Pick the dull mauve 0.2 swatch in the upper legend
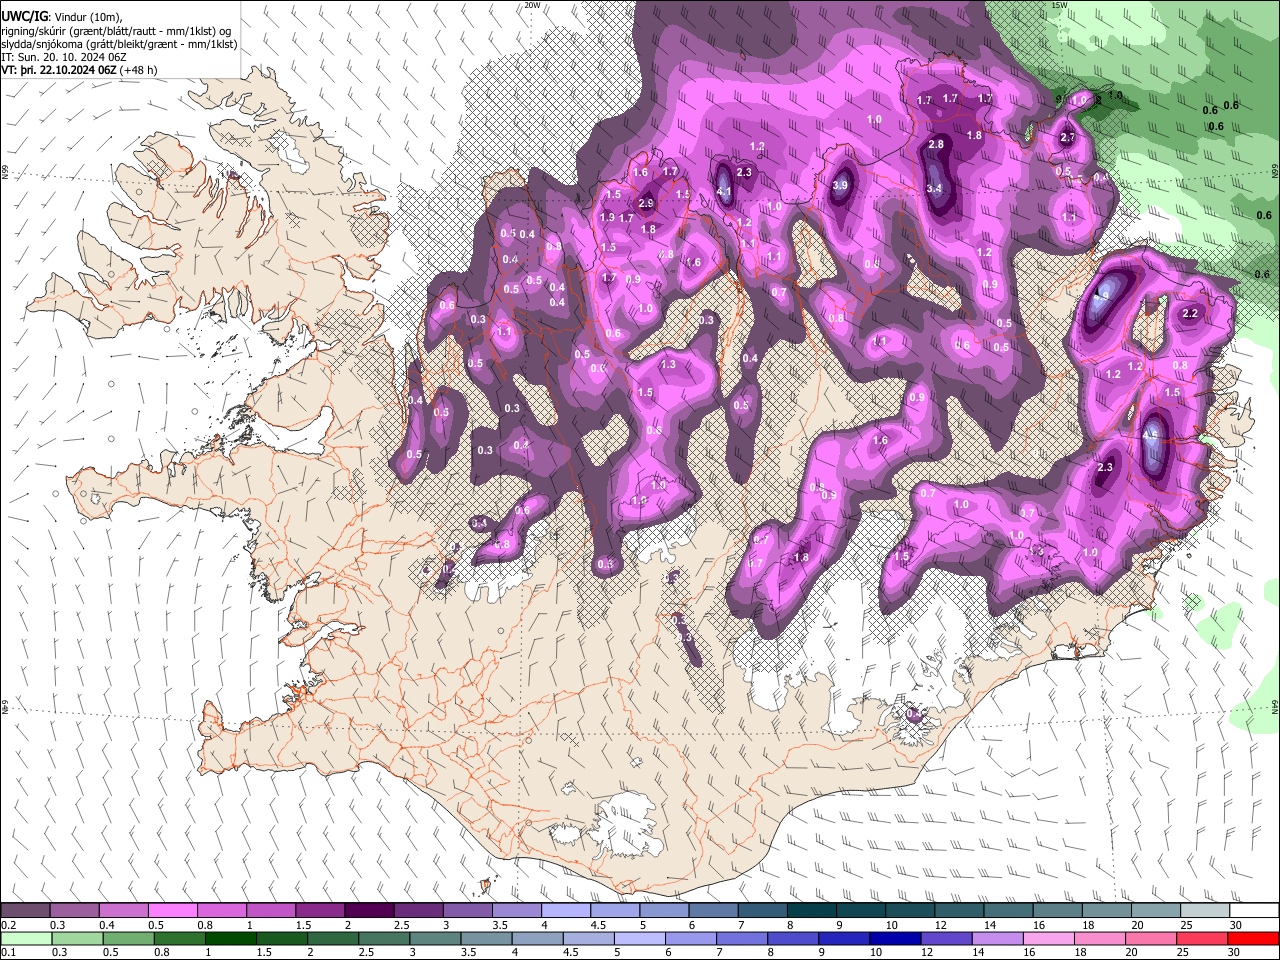The image size is (1280, 960). pos(25,911)
